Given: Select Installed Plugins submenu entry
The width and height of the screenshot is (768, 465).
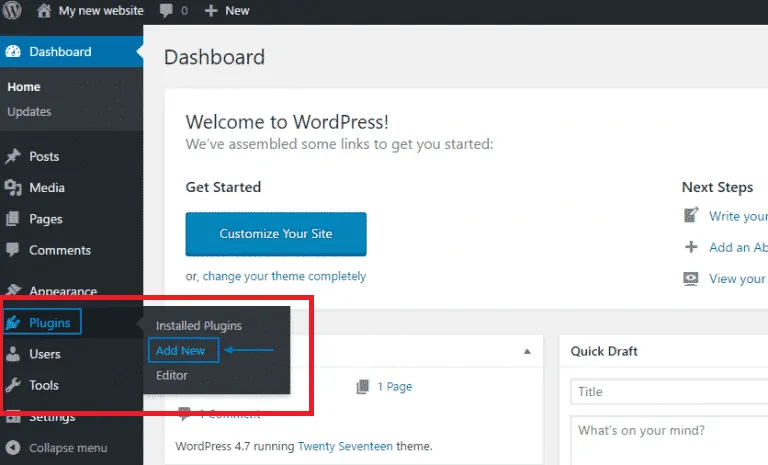Looking at the screenshot, I should pos(198,326).
